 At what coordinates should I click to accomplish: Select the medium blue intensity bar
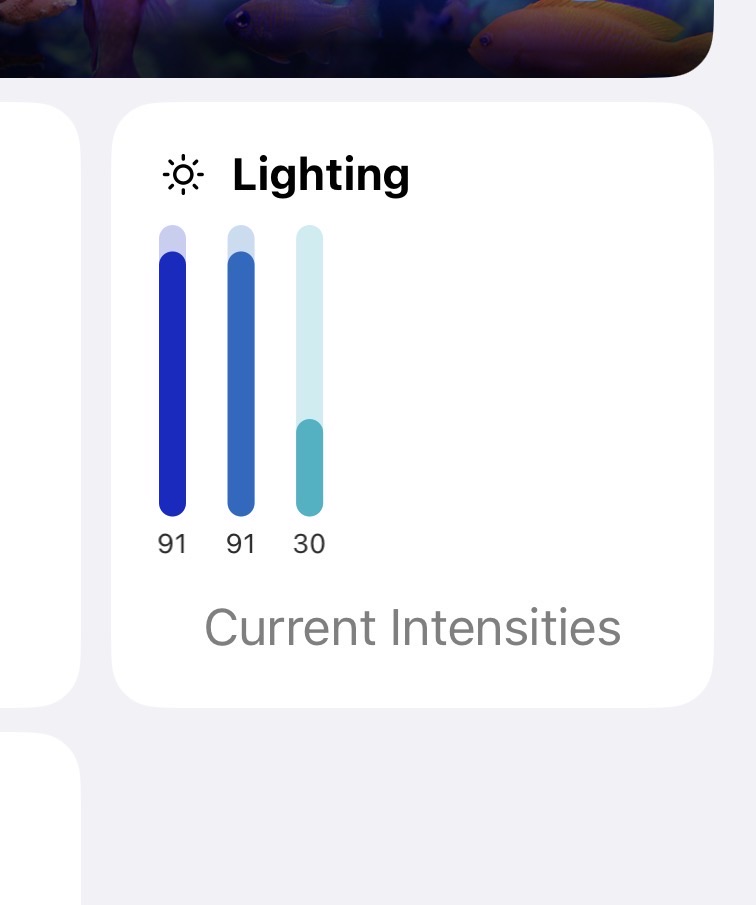(241, 371)
